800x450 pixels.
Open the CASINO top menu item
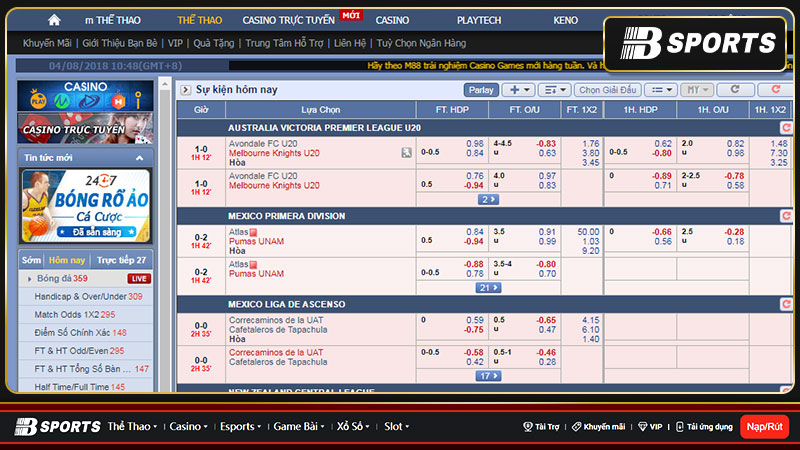tap(392, 20)
